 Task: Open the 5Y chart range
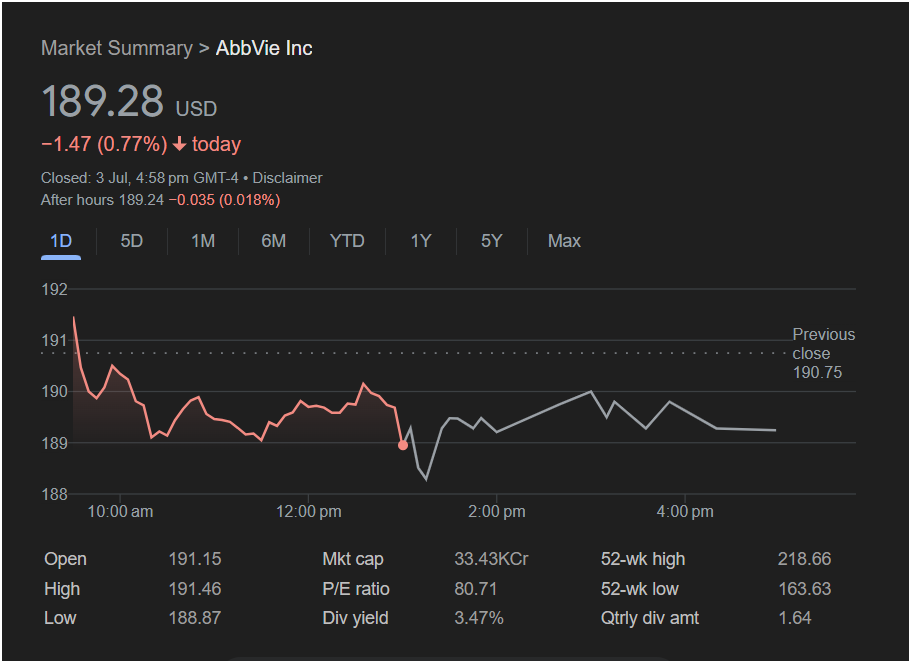pos(492,241)
